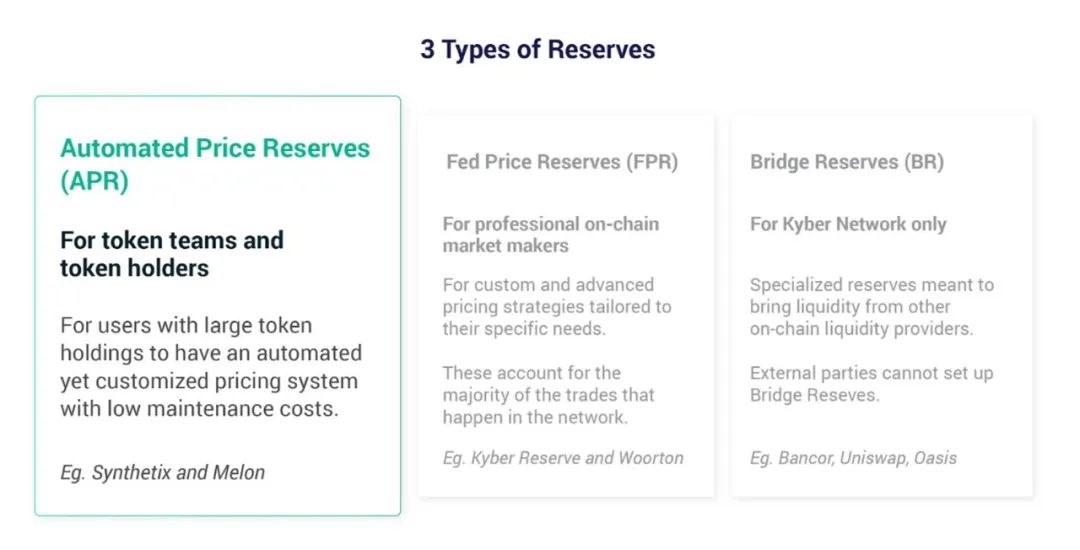Select the Fed Price Reserves (FPR) card

(566, 306)
